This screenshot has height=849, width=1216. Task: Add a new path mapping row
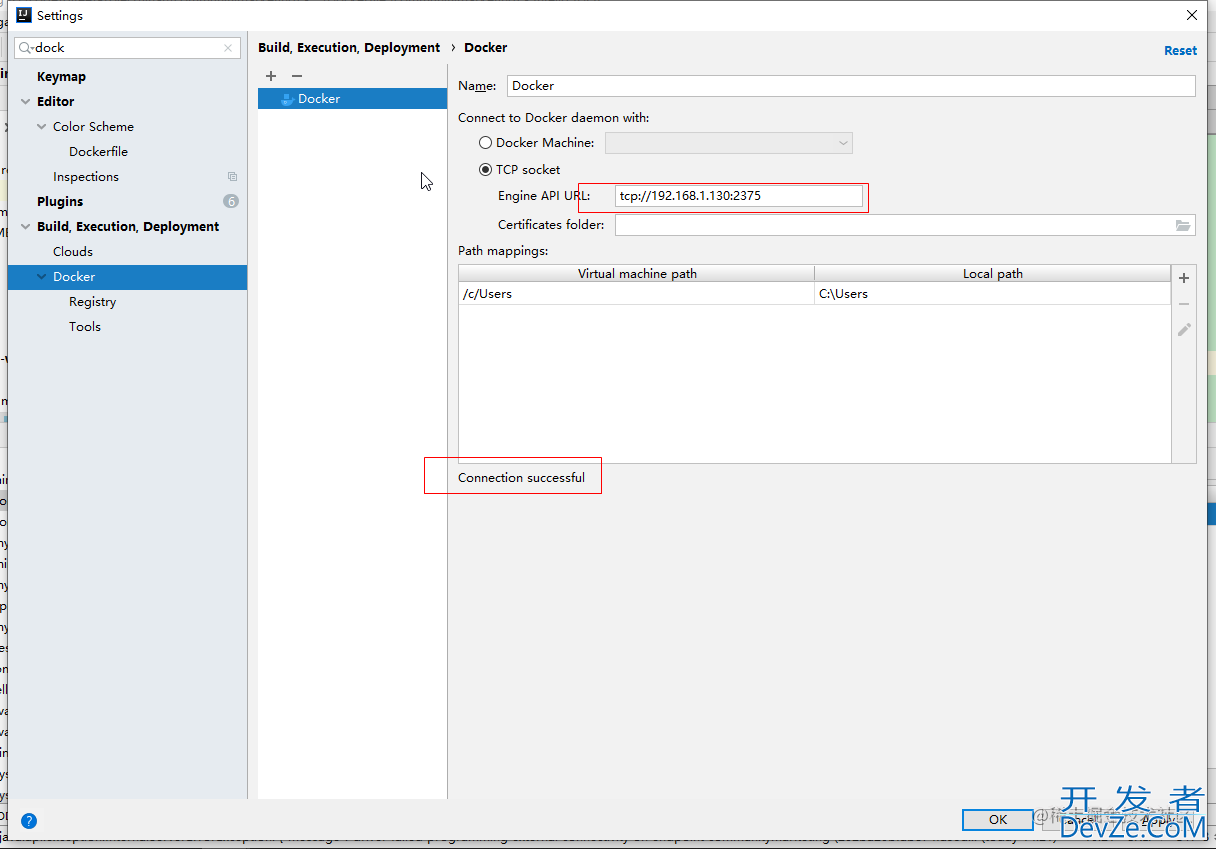pyautogui.click(x=1184, y=278)
